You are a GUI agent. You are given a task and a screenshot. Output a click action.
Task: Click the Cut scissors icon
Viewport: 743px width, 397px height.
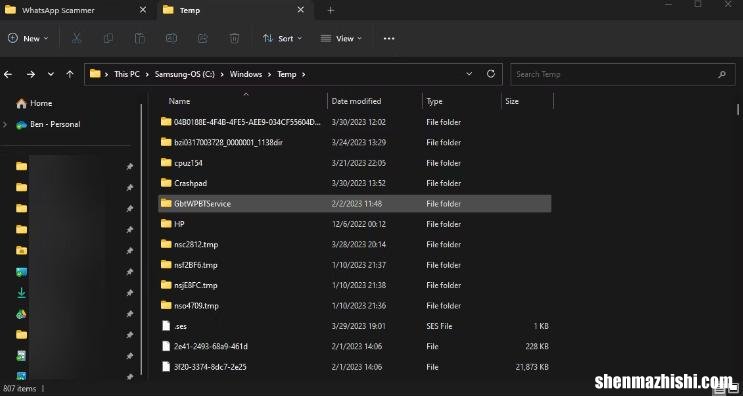[76, 38]
